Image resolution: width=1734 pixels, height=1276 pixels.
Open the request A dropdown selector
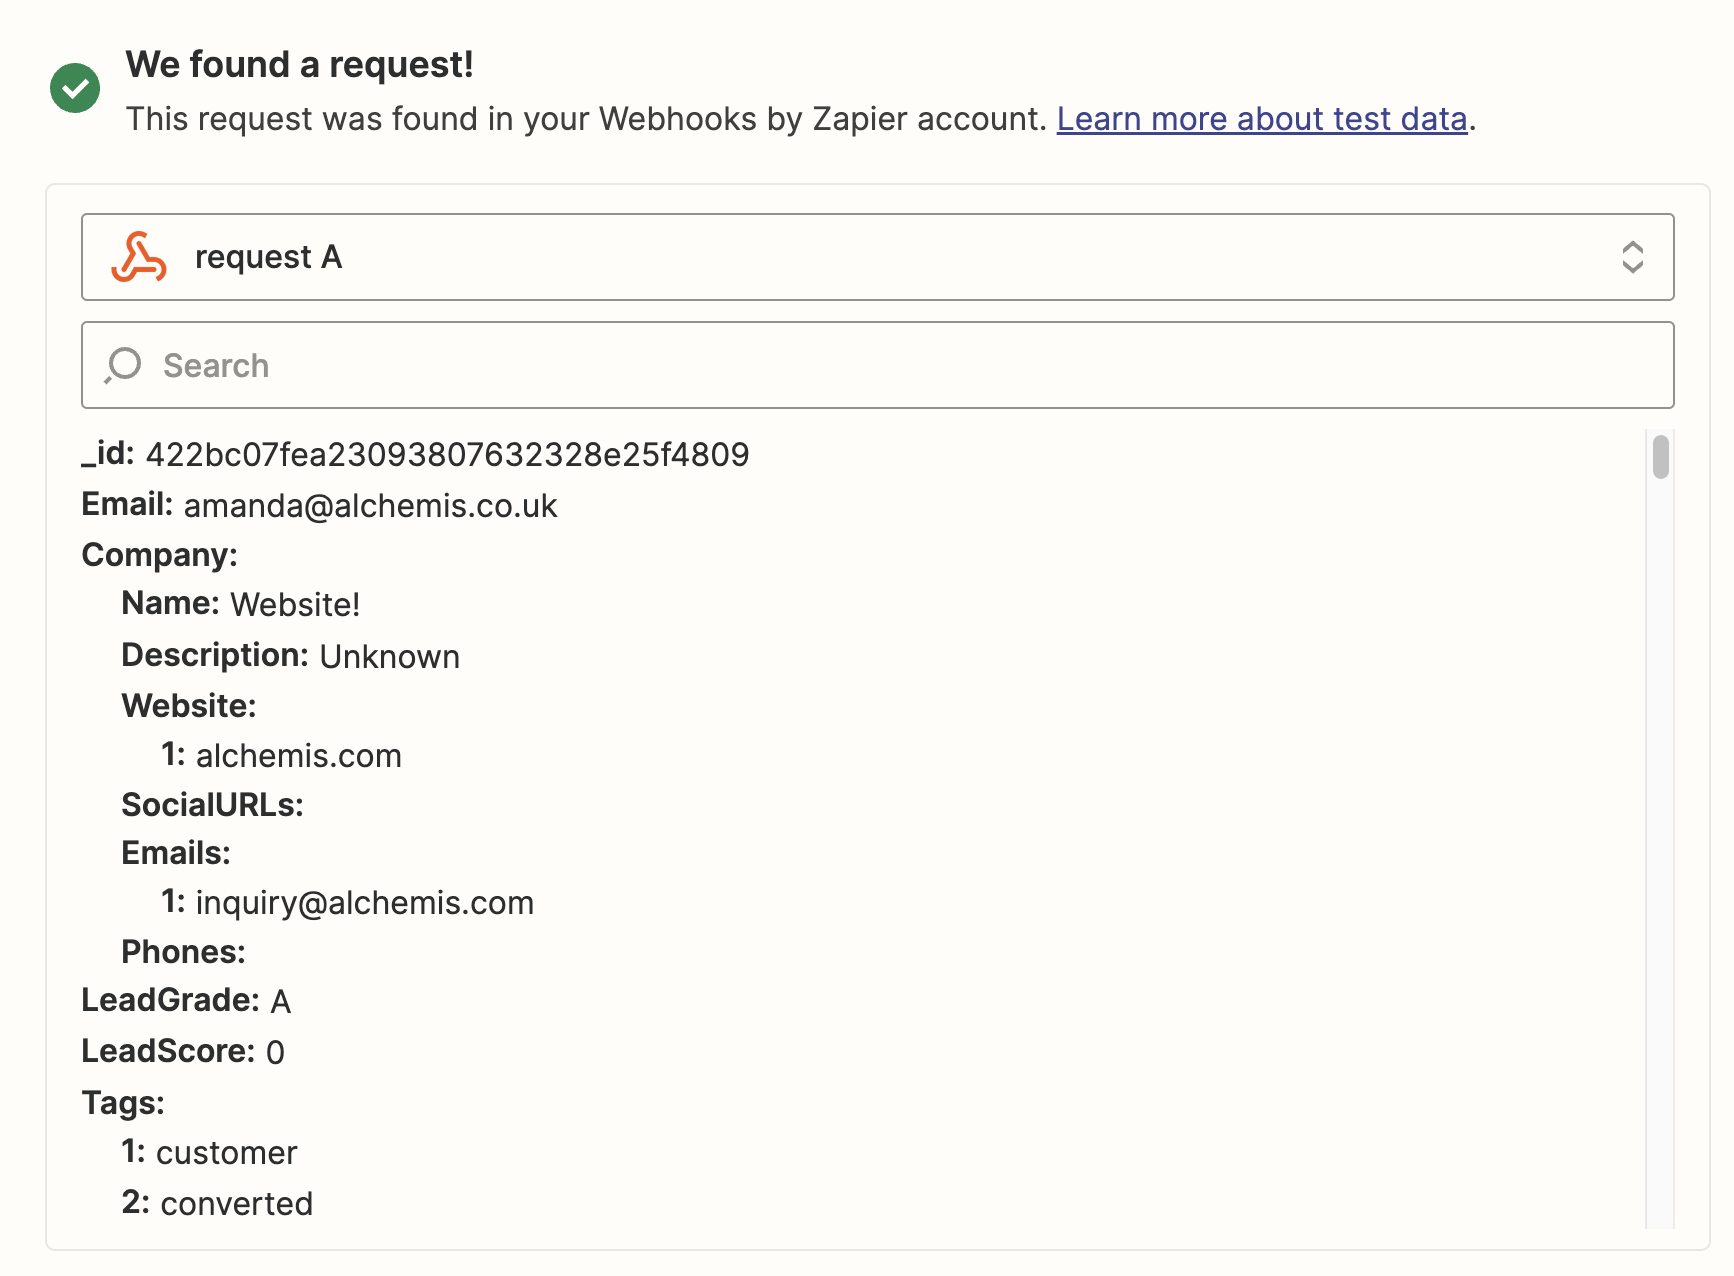pos(877,257)
